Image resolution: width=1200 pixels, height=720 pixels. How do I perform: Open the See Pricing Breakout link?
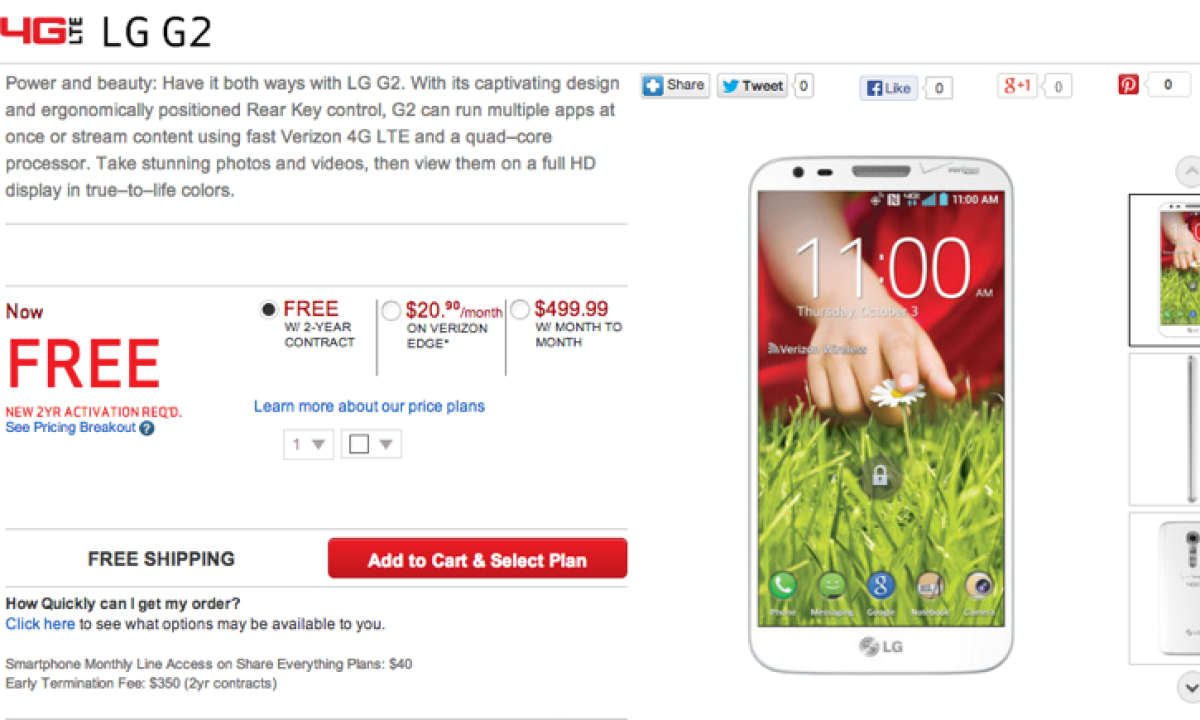70,427
